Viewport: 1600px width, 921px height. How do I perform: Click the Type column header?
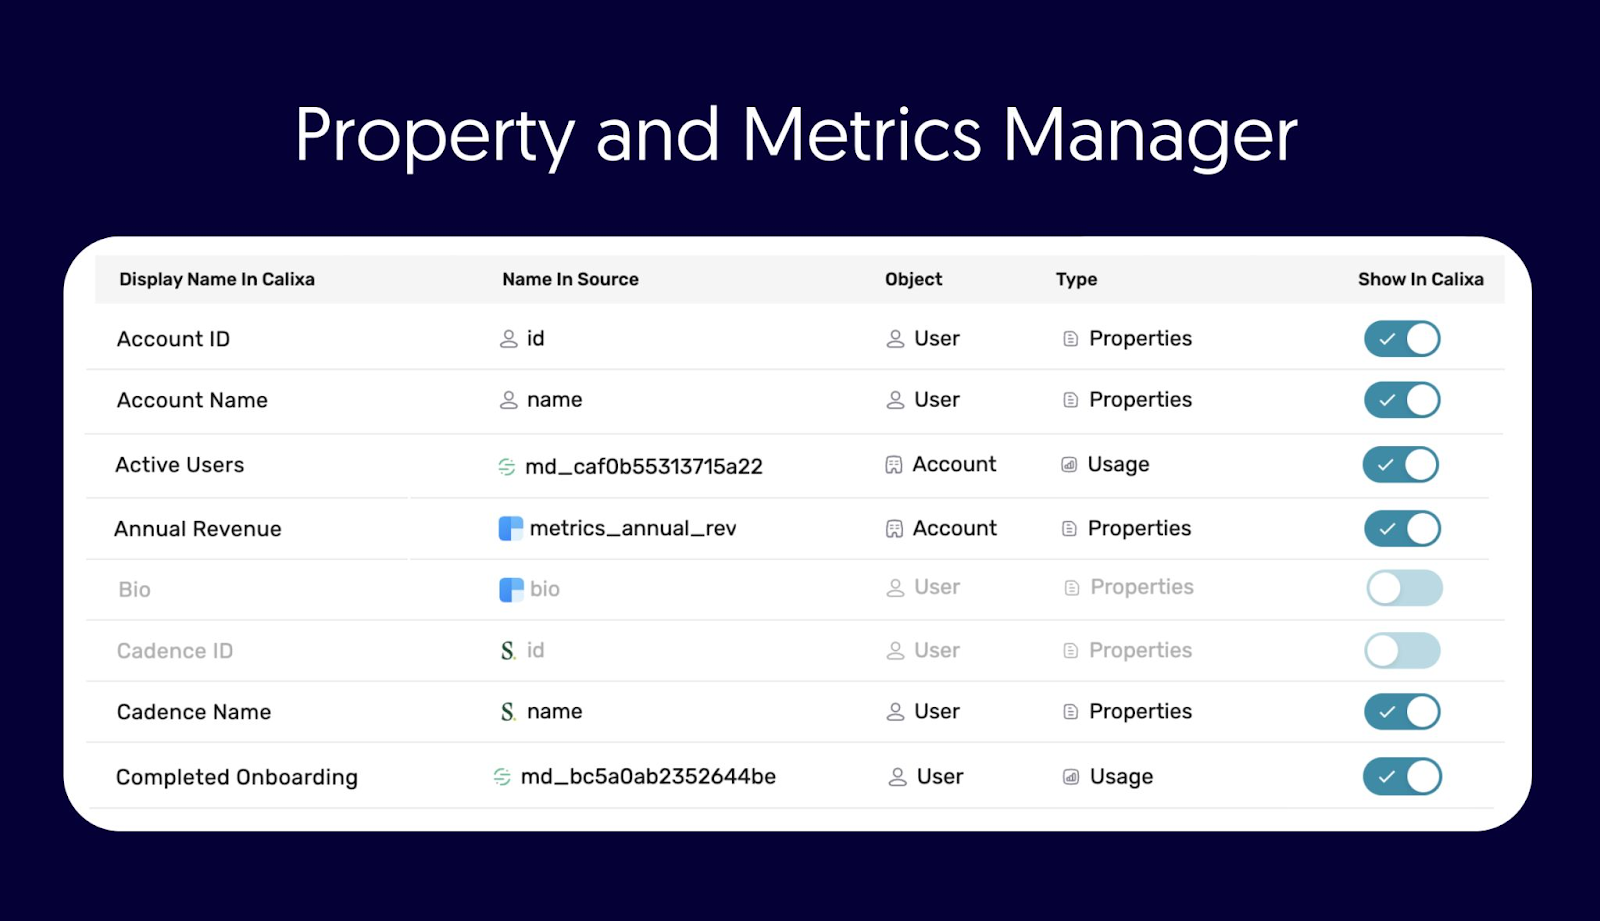(x=1076, y=280)
